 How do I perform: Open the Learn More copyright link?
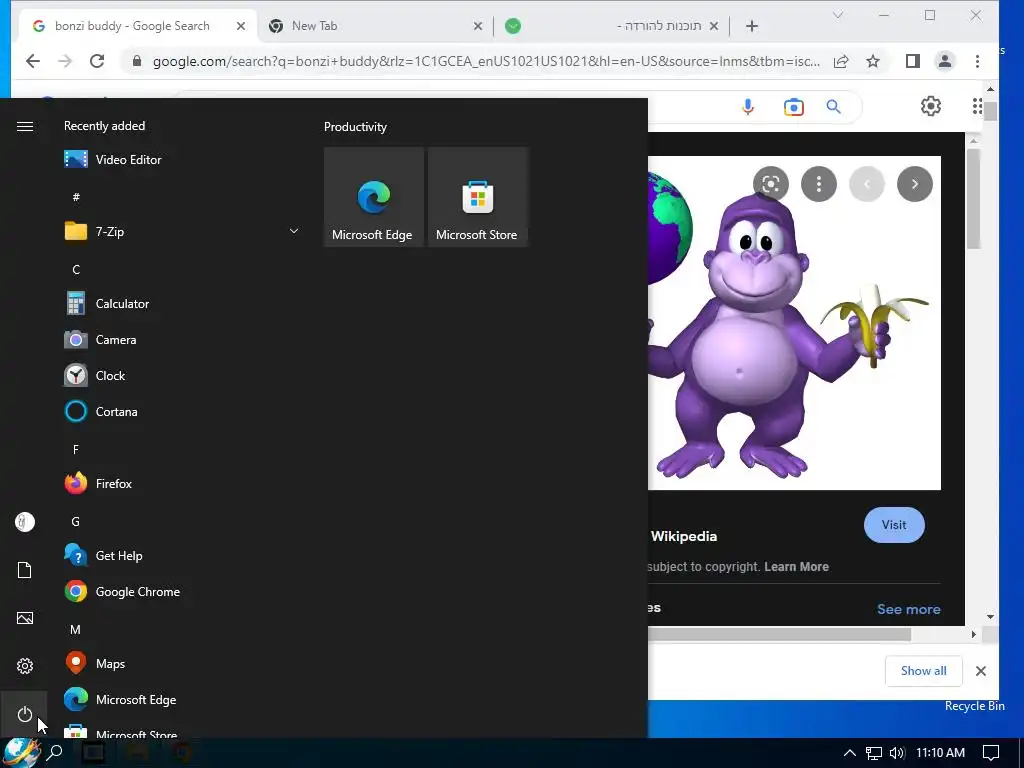(x=796, y=567)
